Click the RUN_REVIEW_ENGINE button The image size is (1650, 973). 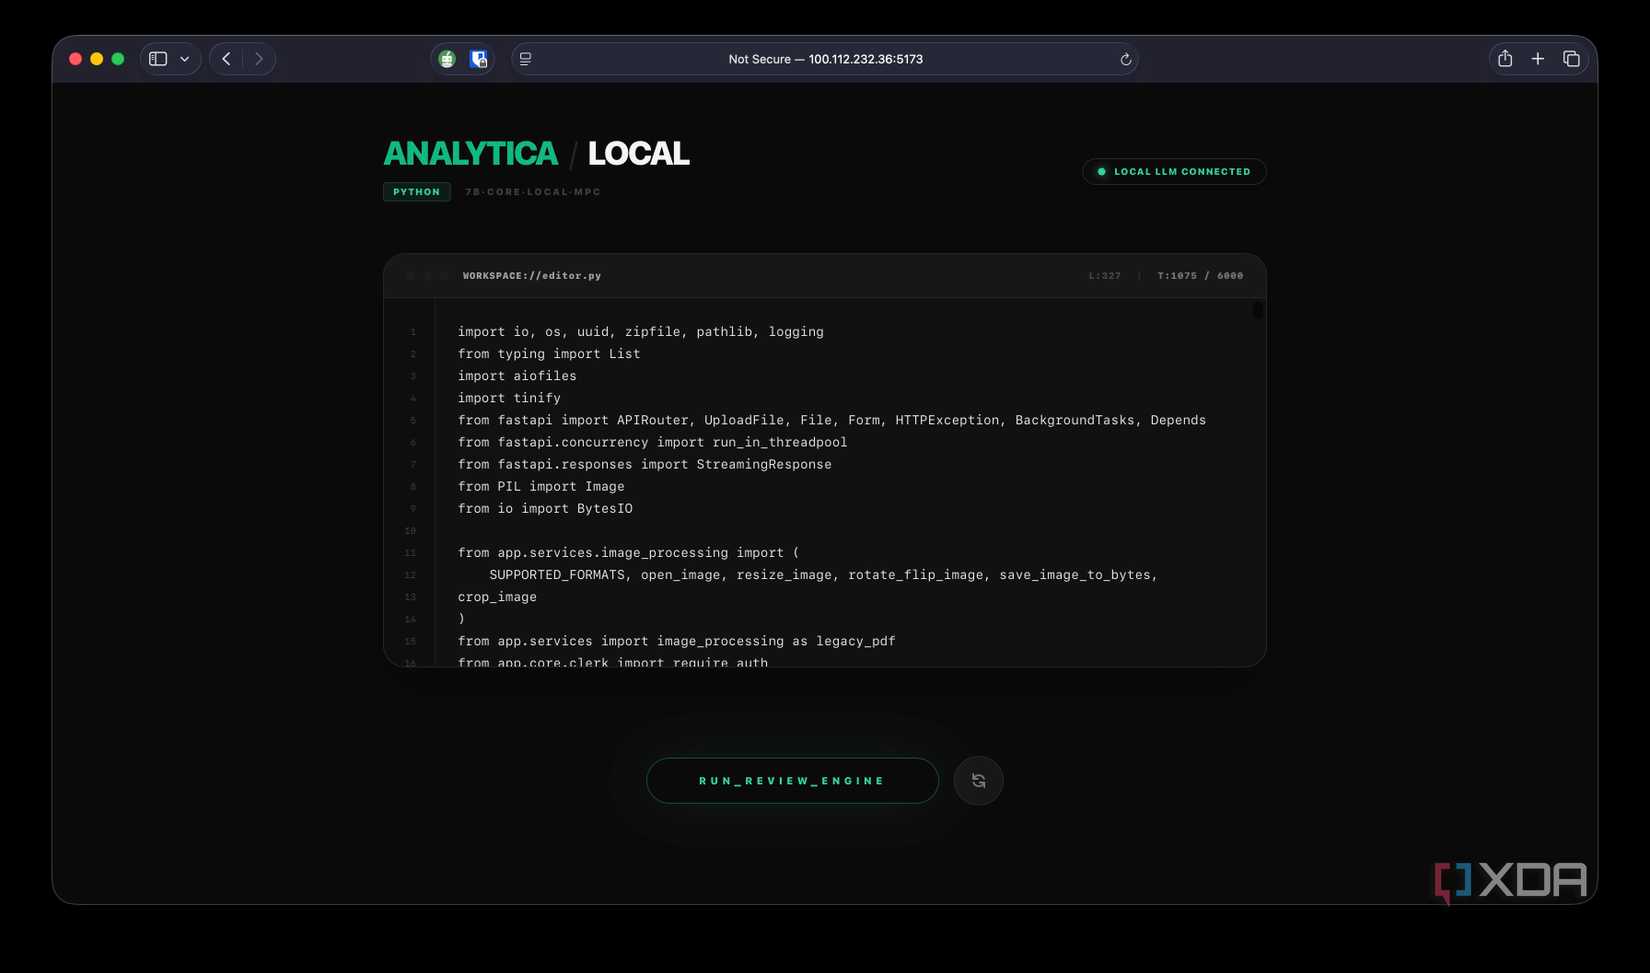792,781
